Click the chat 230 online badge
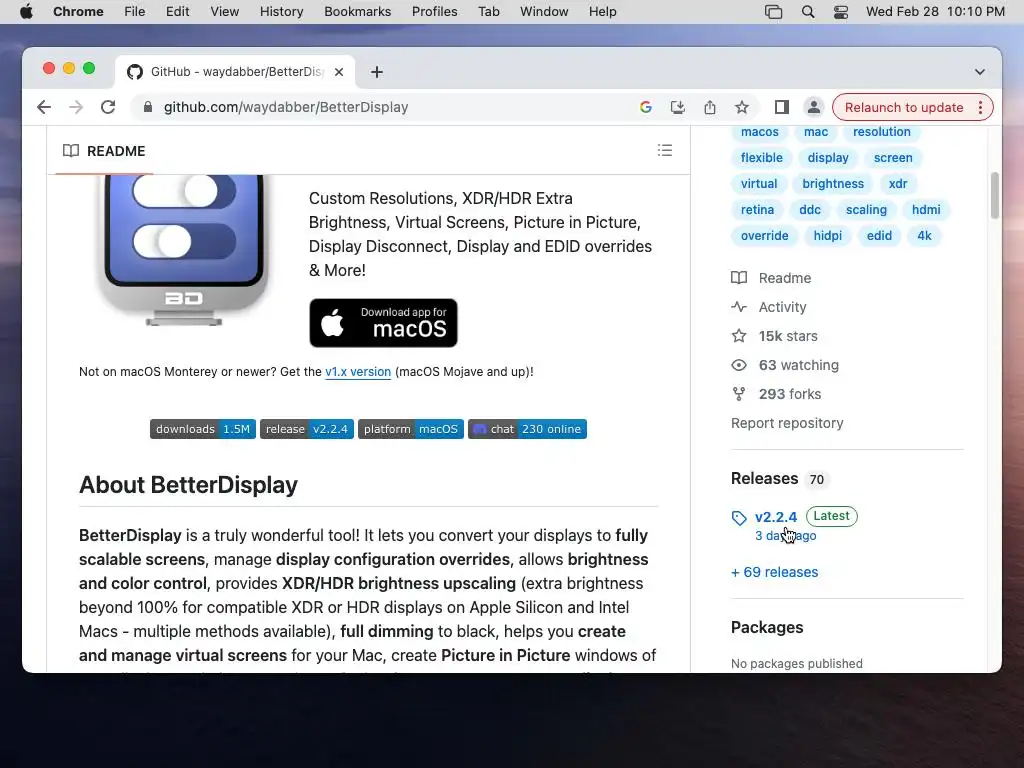1024x768 pixels. pyautogui.click(x=527, y=429)
